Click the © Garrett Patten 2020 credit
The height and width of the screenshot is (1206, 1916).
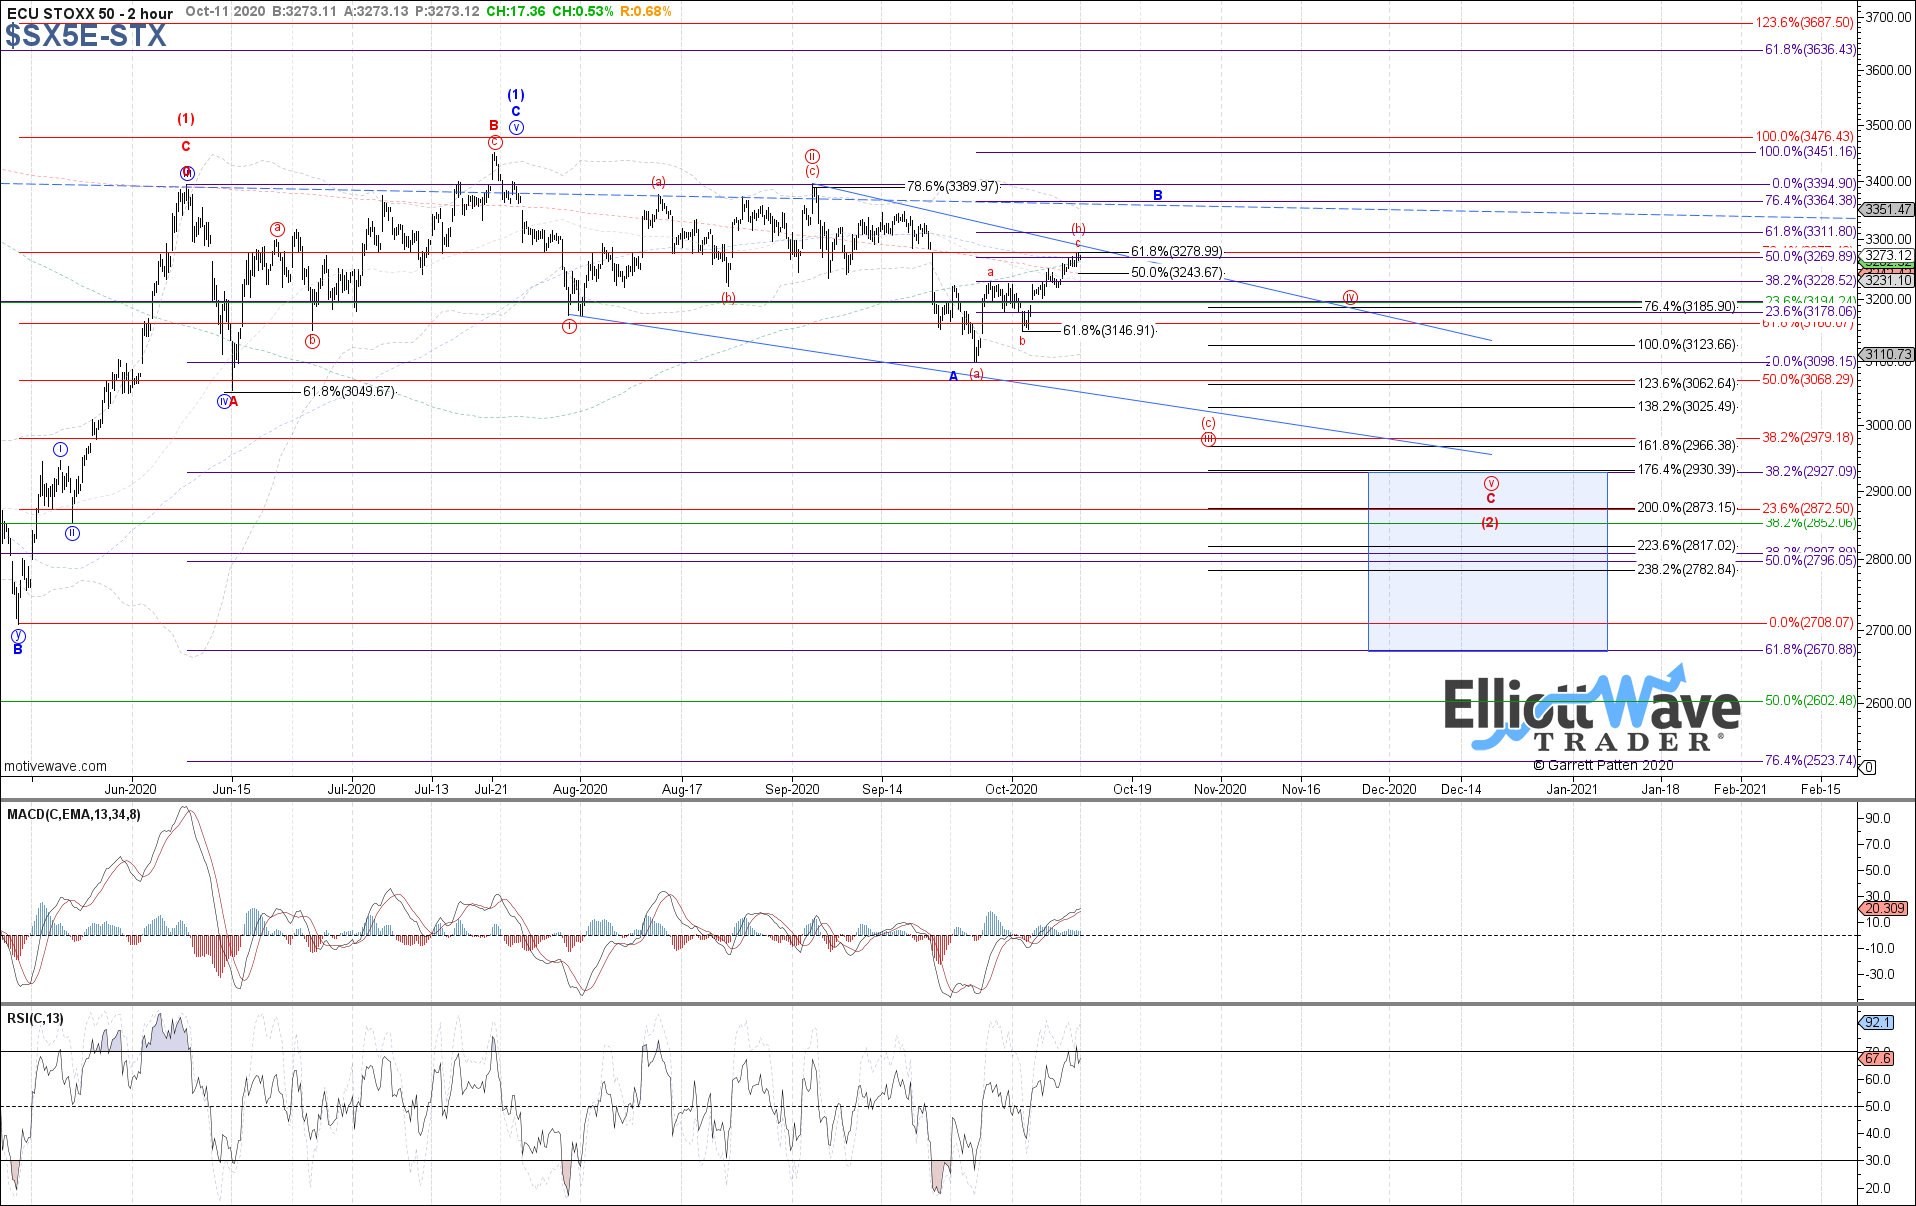[x=1603, y=765]
